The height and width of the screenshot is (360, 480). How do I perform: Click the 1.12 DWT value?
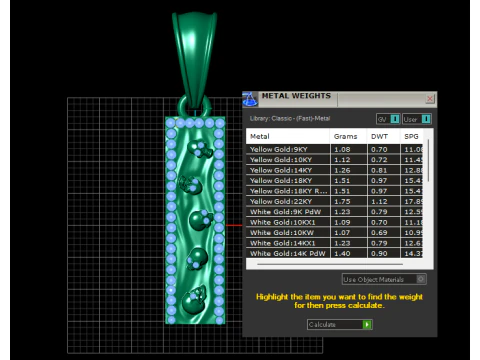click(379, 201)
